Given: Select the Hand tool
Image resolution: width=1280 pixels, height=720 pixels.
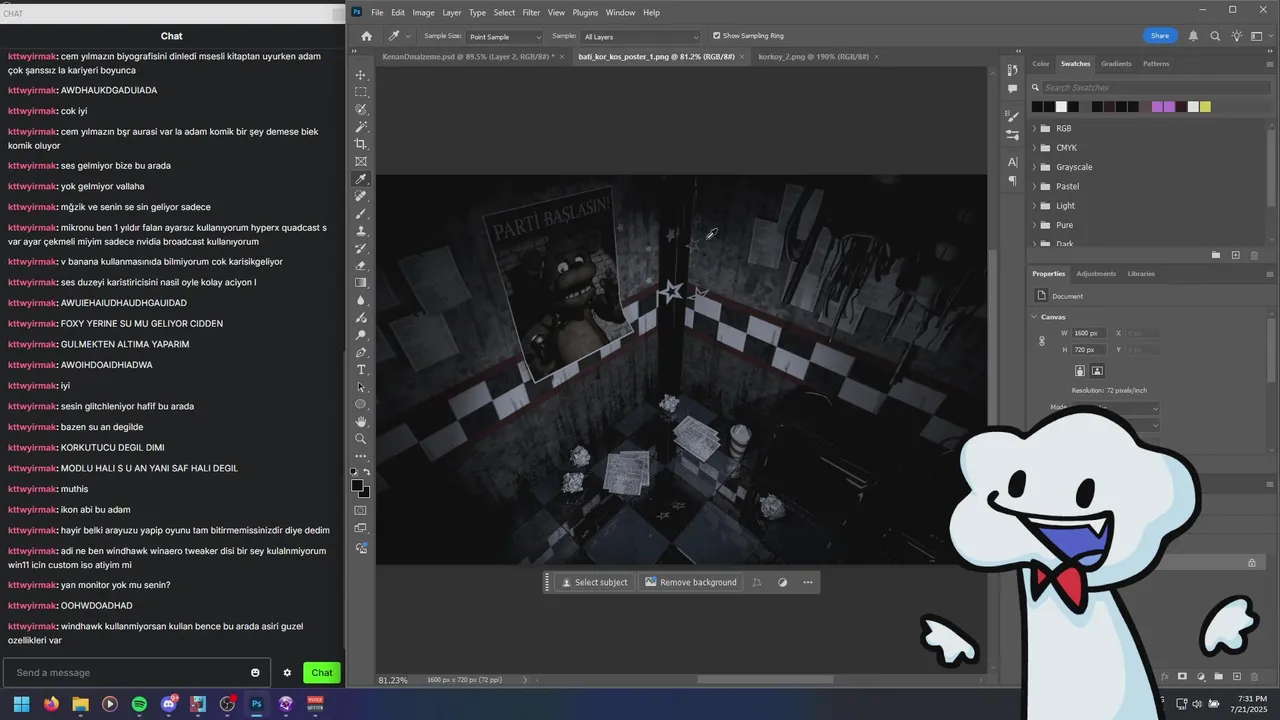Looking at the screenshot, I should coord(361,422).
